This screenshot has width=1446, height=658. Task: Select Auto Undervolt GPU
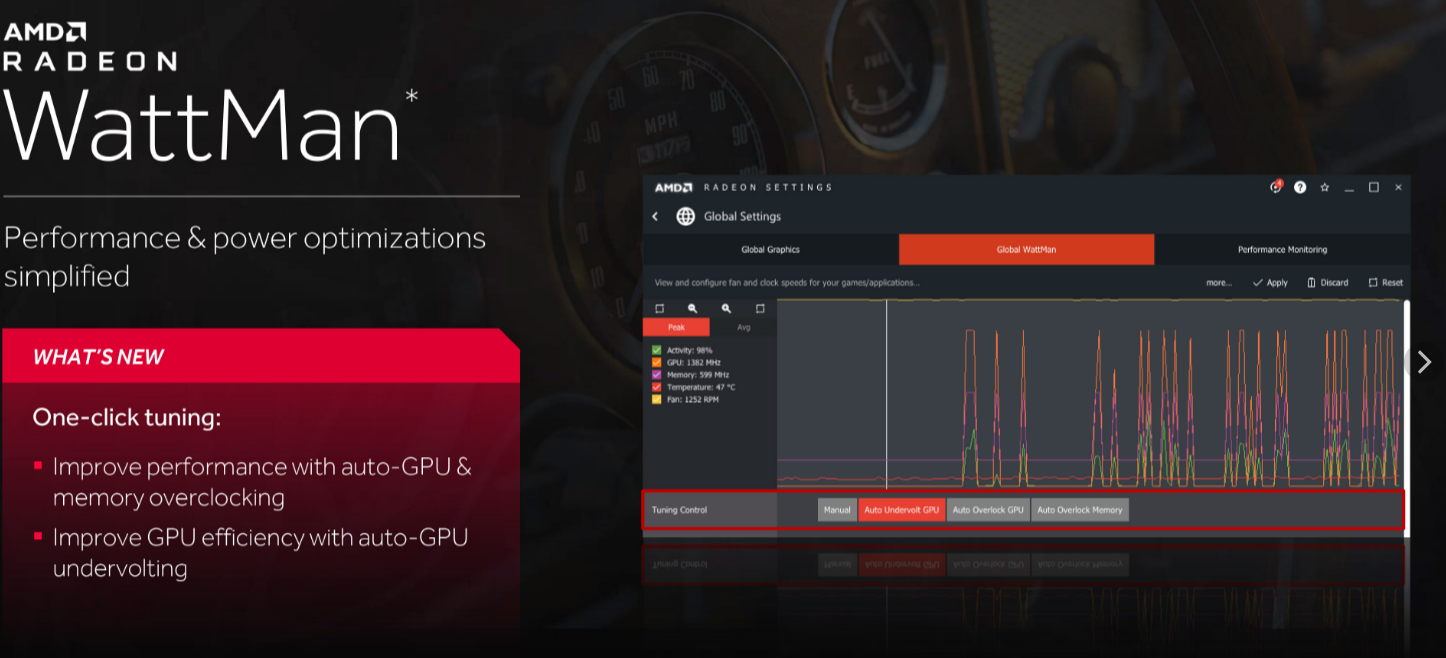click(902, 510)
